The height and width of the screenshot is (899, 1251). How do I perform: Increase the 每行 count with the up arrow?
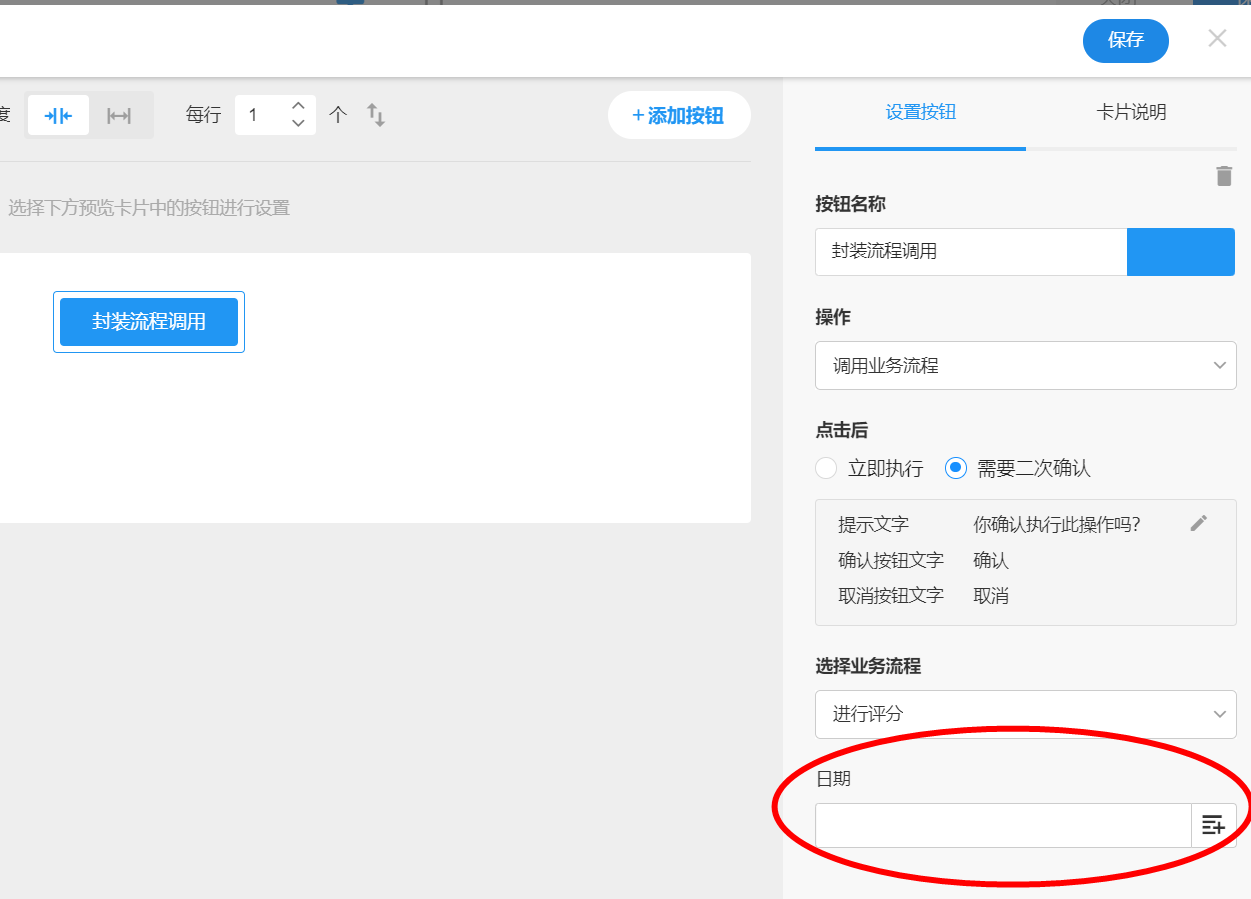pyautogui.click(x=298, y=106)
